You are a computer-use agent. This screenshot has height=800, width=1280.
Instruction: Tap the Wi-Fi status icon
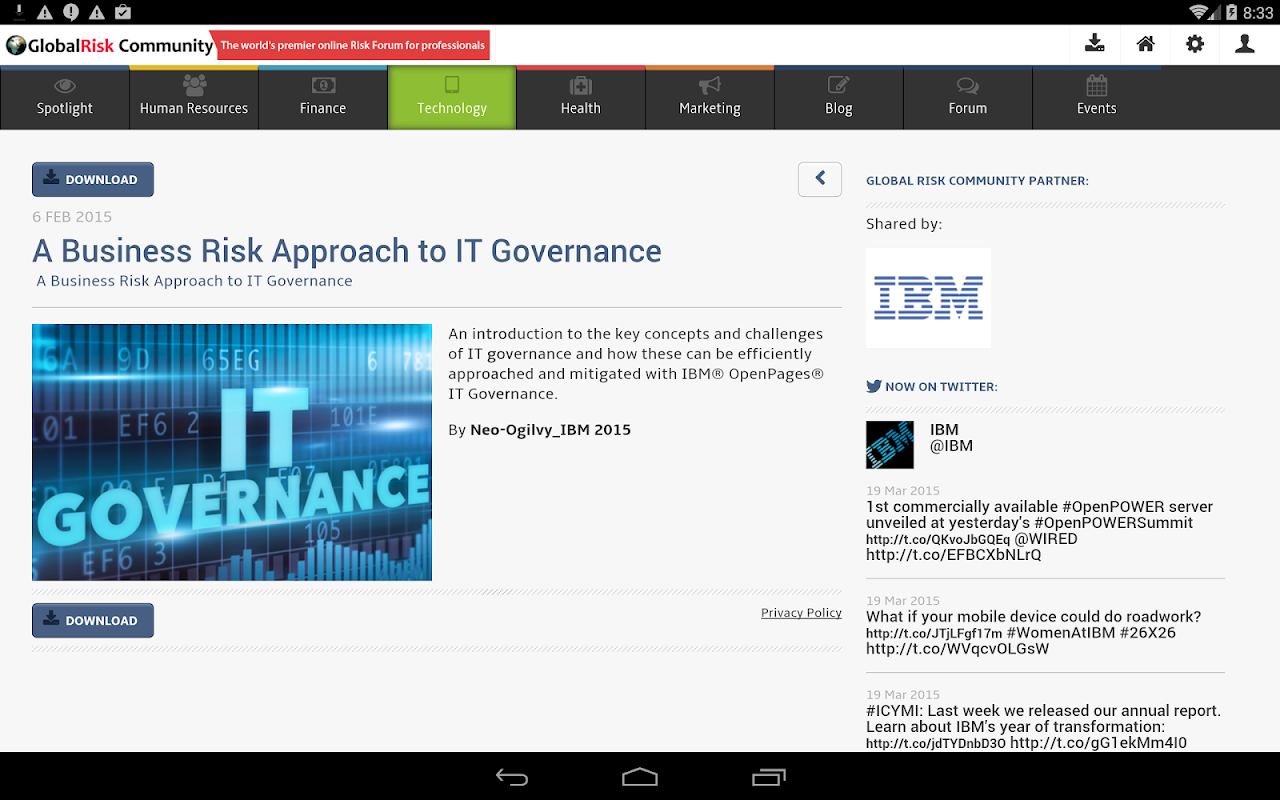[x=1199, y=12]
